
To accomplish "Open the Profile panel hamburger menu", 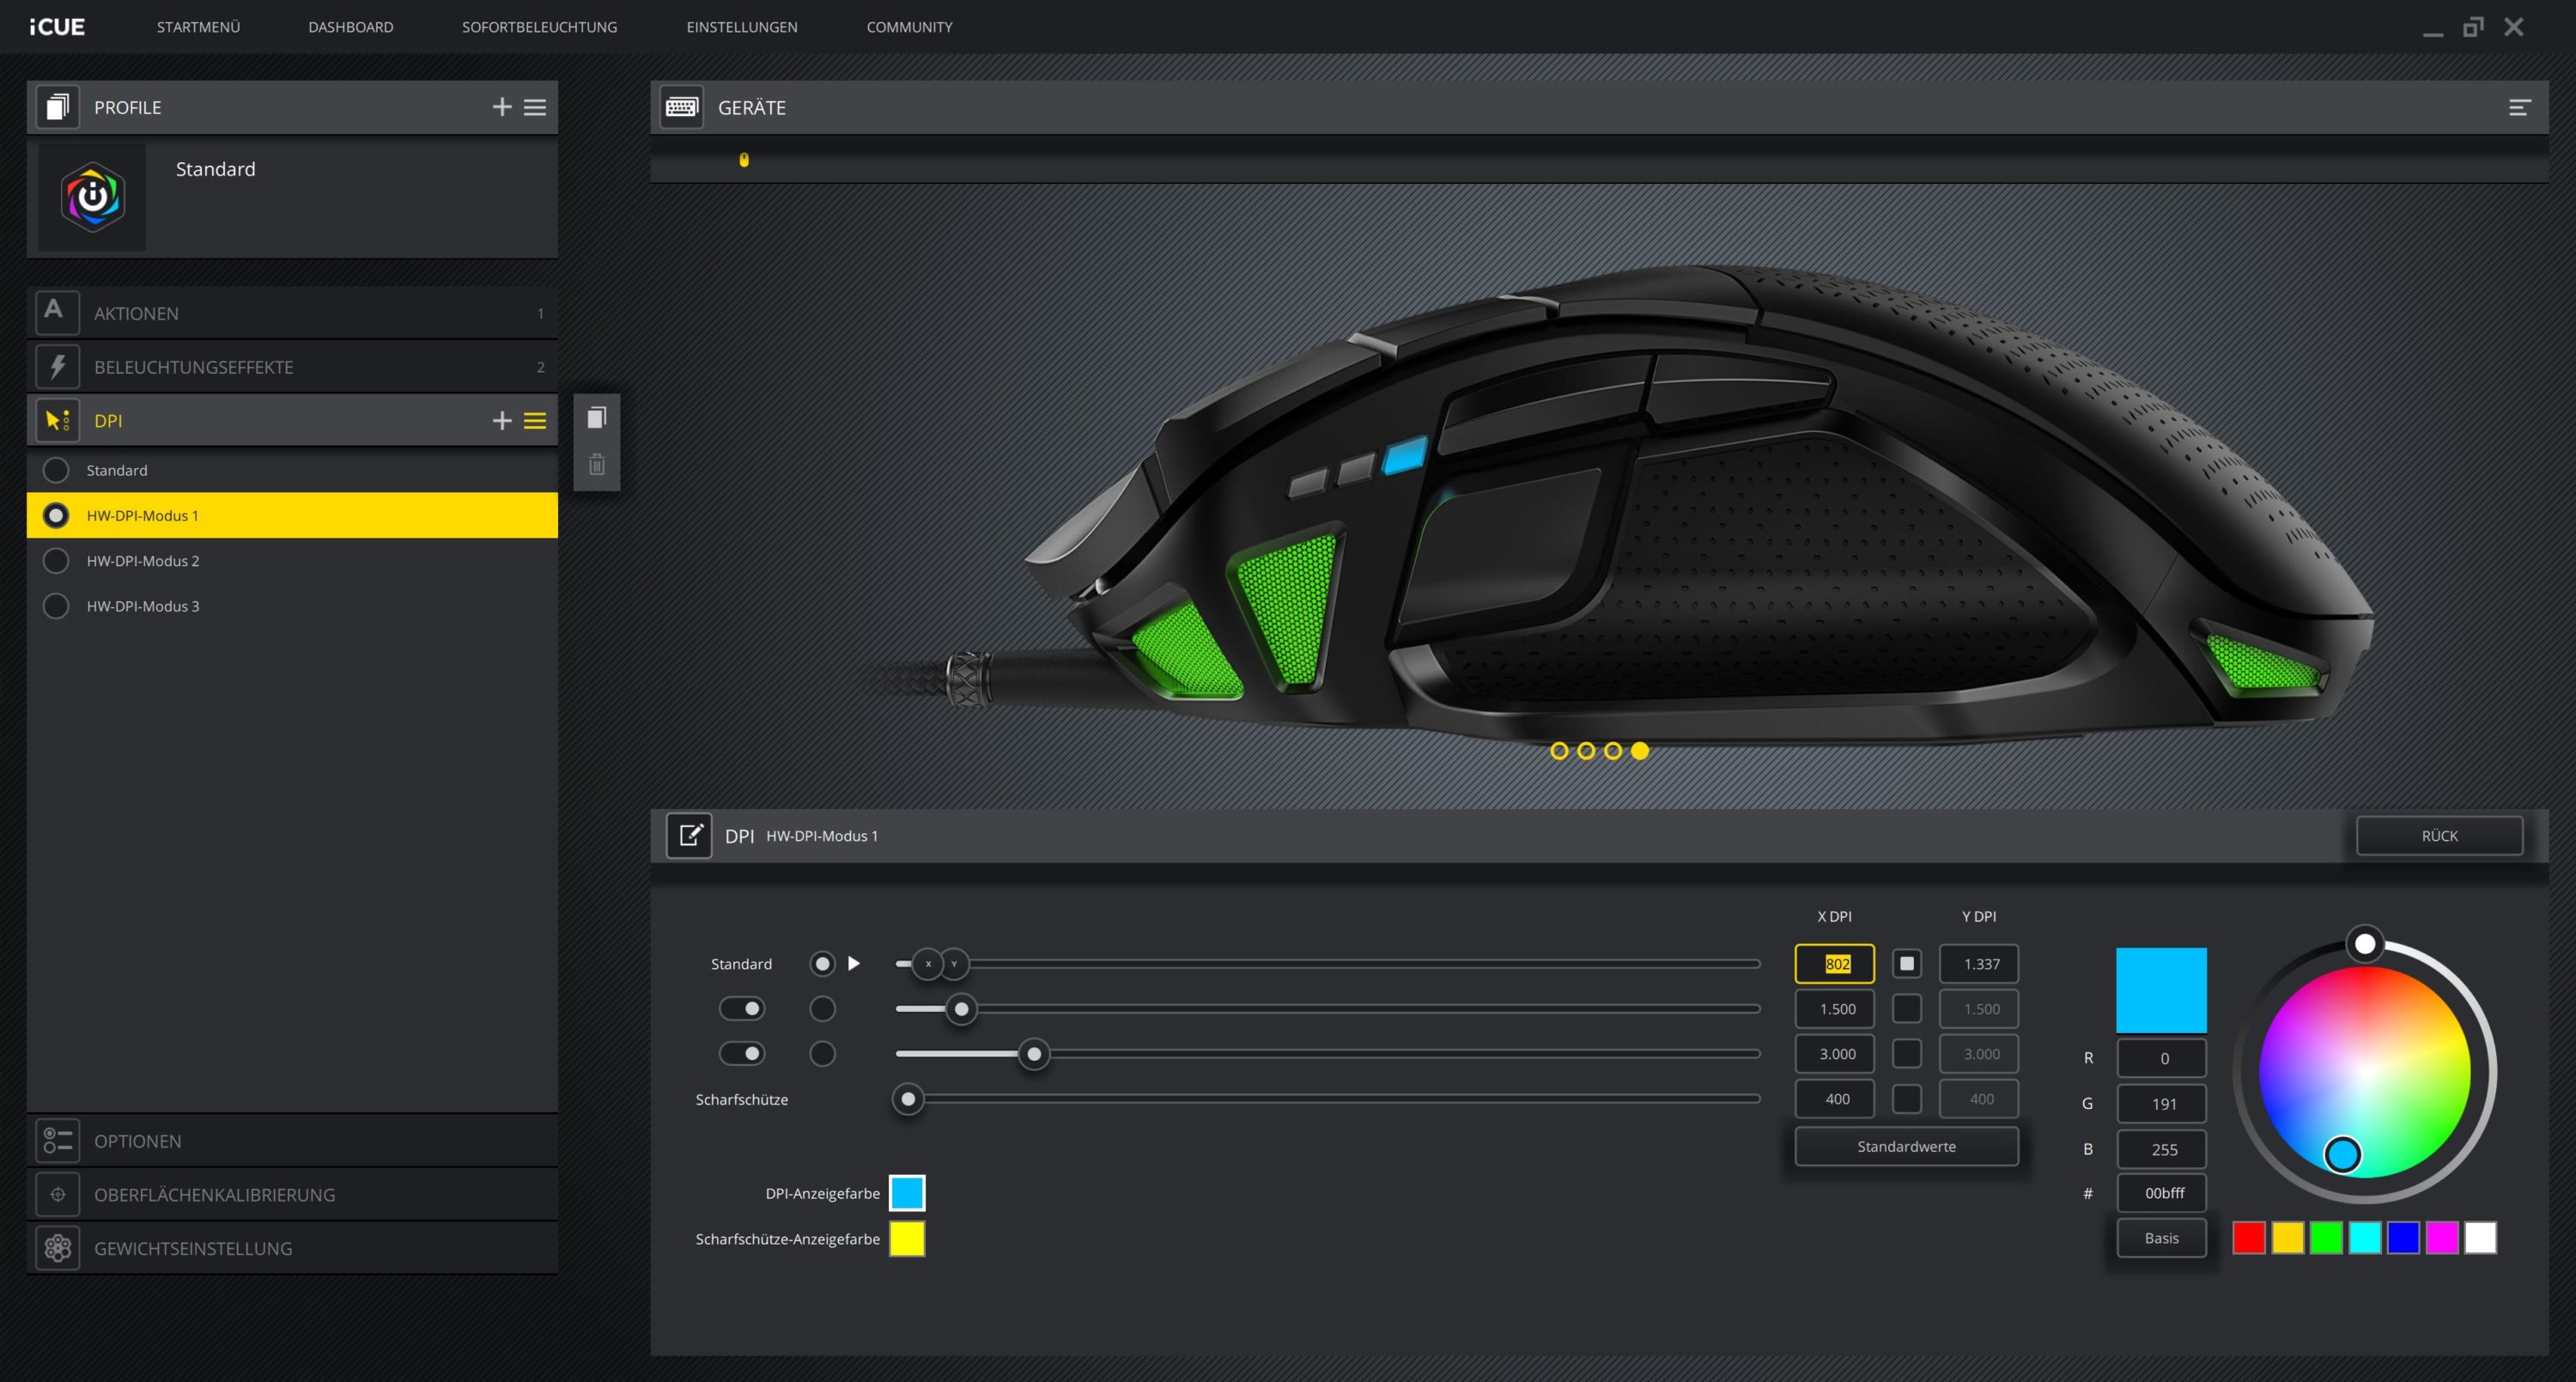I will coord(535,107).
